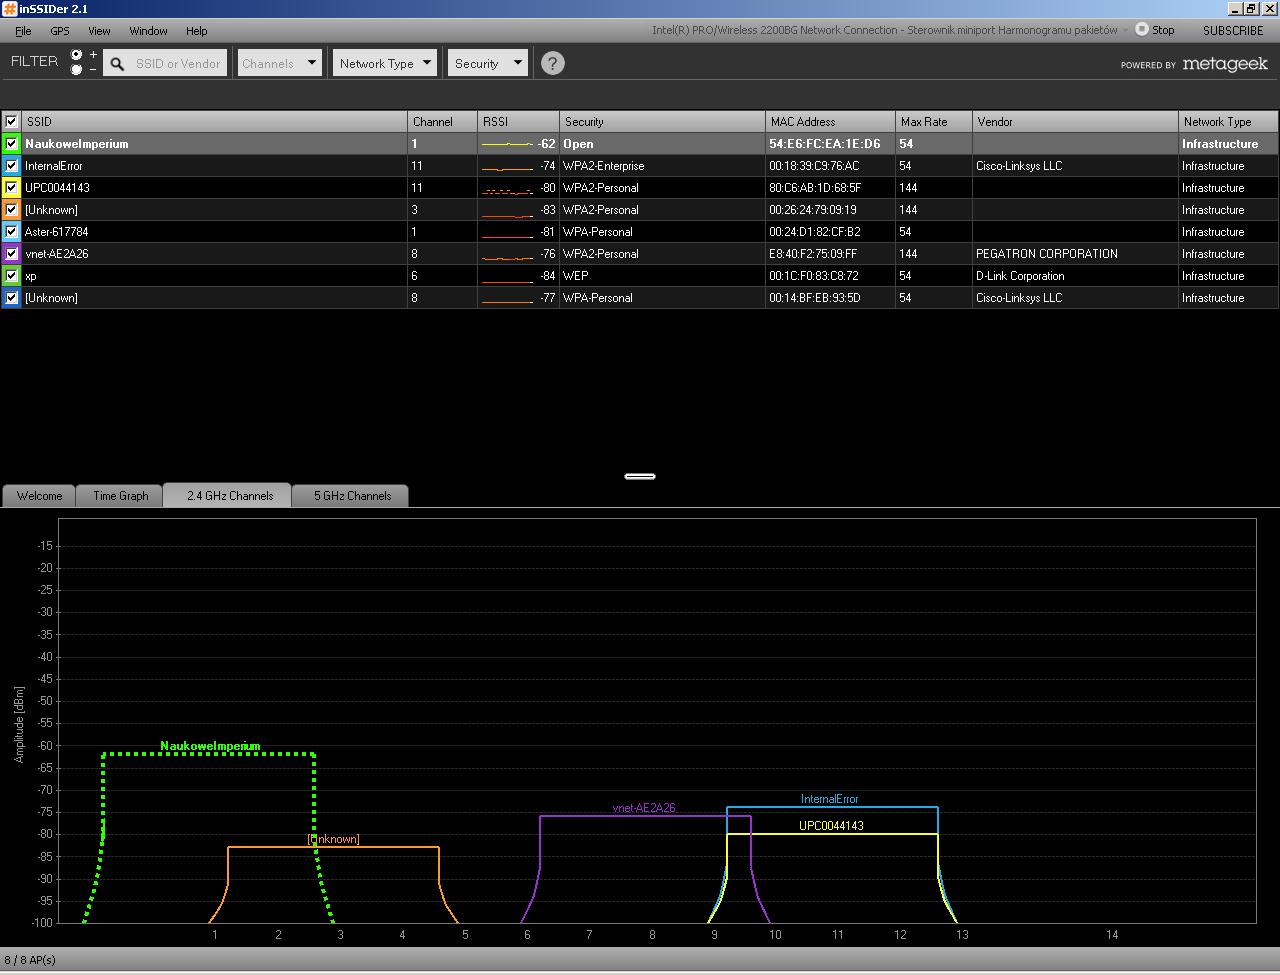Sort networks by the RSSI column header

click(518, 122)
